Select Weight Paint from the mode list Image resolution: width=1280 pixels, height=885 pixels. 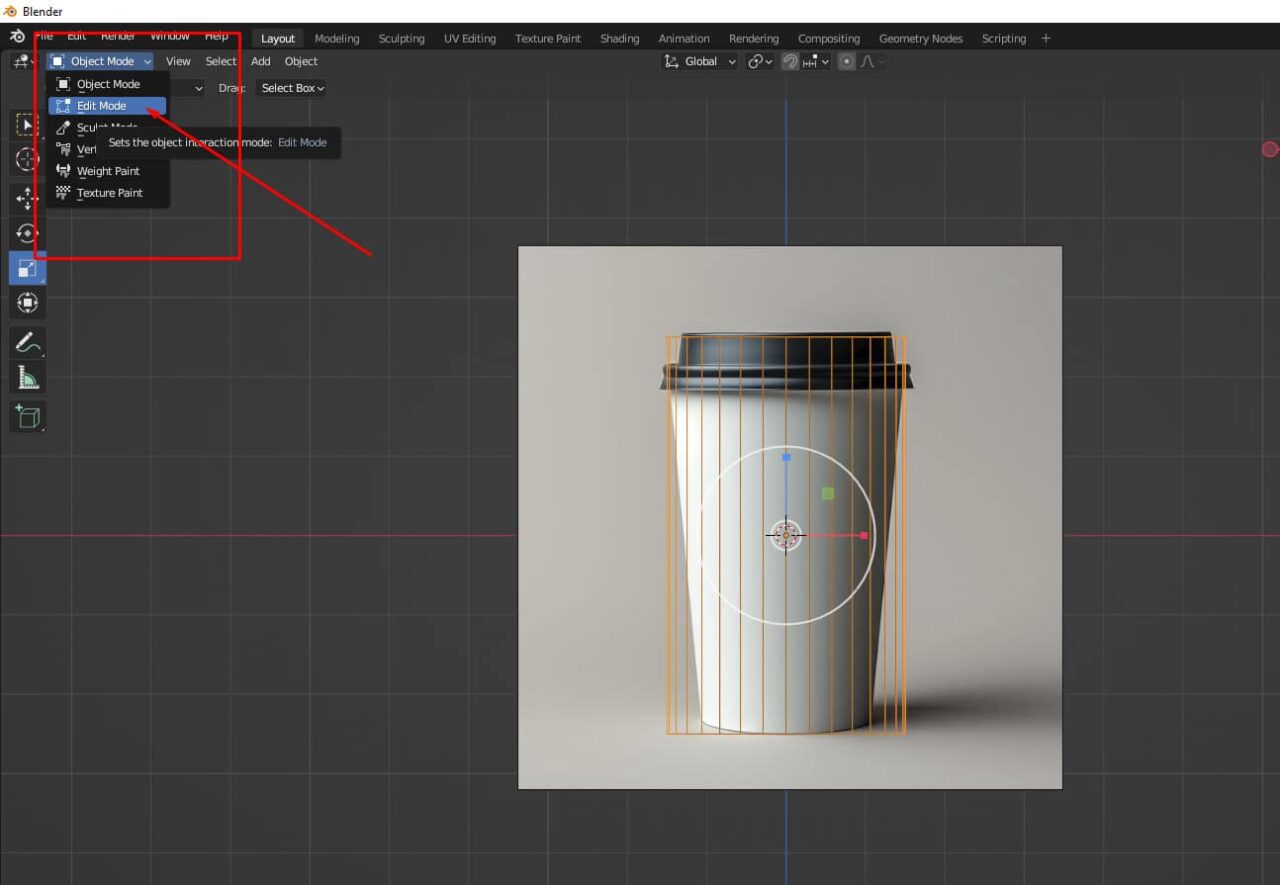coord(108,171)
